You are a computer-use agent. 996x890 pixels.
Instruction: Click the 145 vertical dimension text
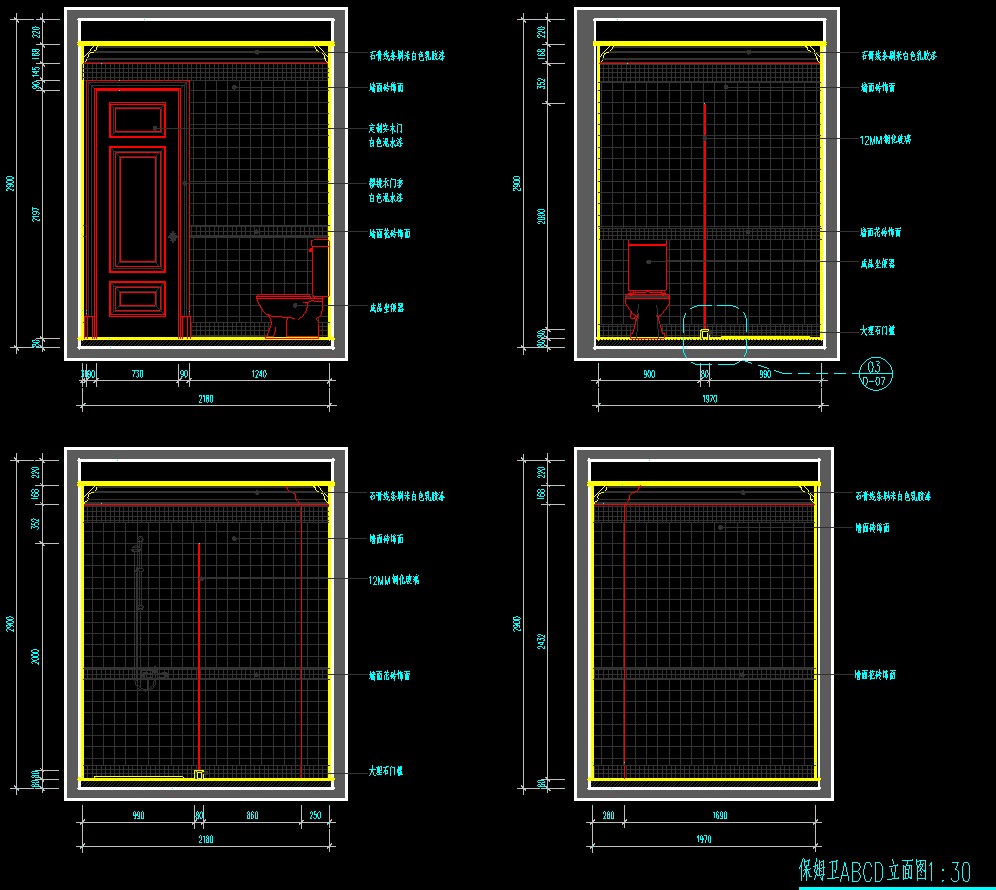click(x=36, y=72)
